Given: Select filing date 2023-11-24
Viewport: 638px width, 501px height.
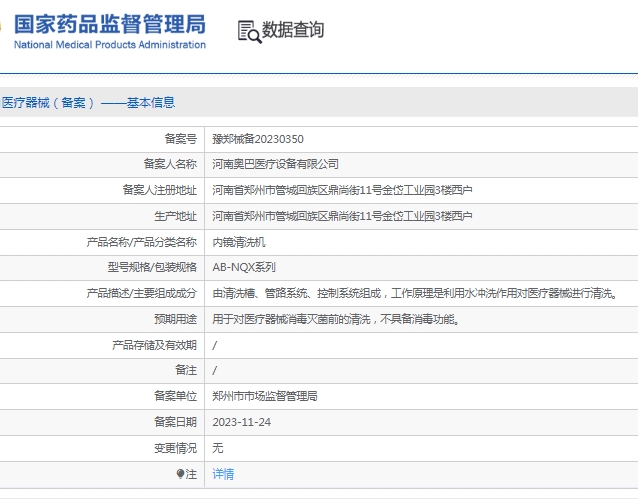Looking at the screenshot, I should pyautogui.click(x=242, y=422).
